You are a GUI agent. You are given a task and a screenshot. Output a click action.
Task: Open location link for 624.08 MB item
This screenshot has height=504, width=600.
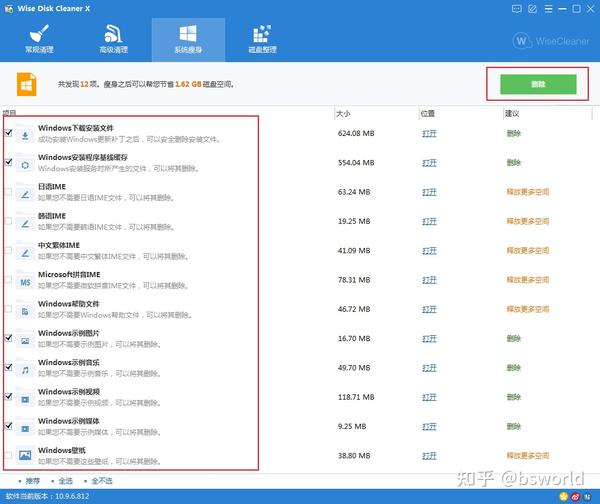[429, 134]
